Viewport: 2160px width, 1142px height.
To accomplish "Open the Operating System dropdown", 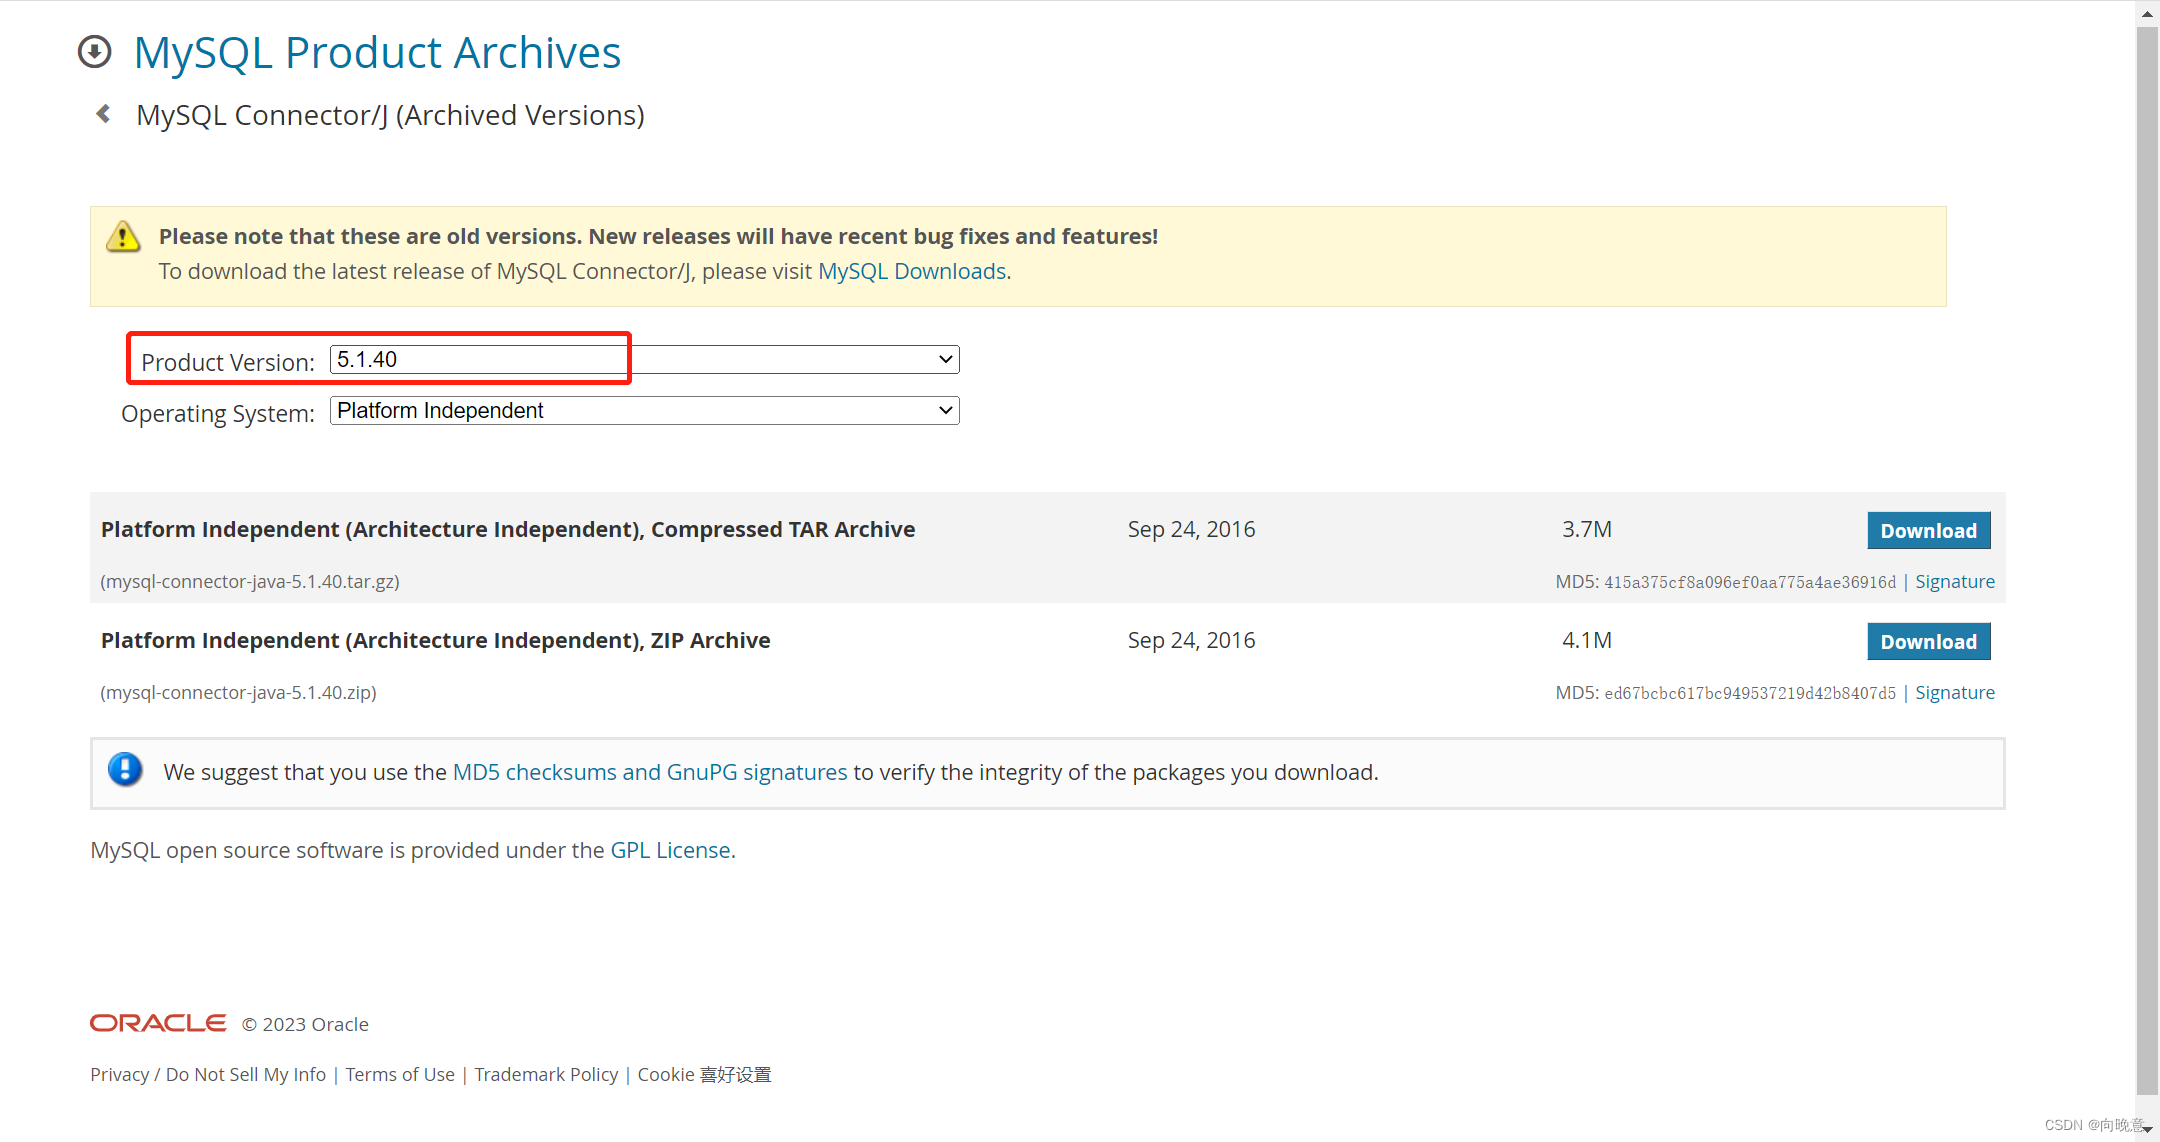I will 644,410.
